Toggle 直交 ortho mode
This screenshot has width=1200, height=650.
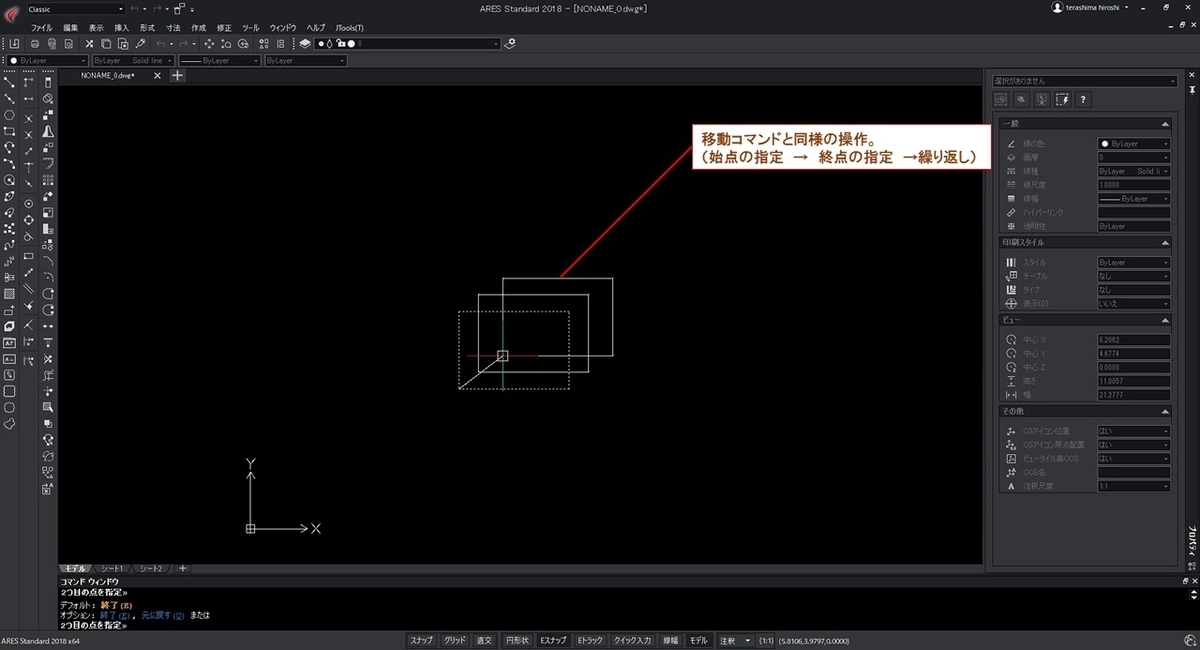pos(483,640)
